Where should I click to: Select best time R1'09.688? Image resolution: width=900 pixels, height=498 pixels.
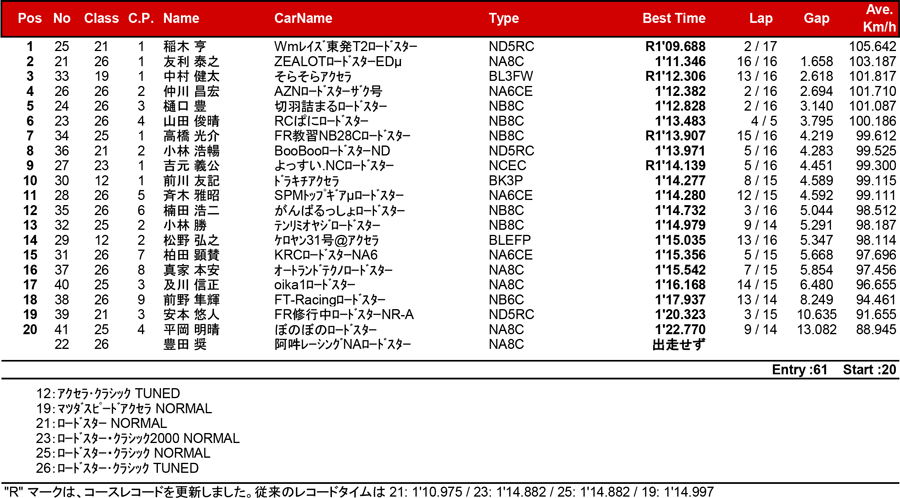pos(675,46)
